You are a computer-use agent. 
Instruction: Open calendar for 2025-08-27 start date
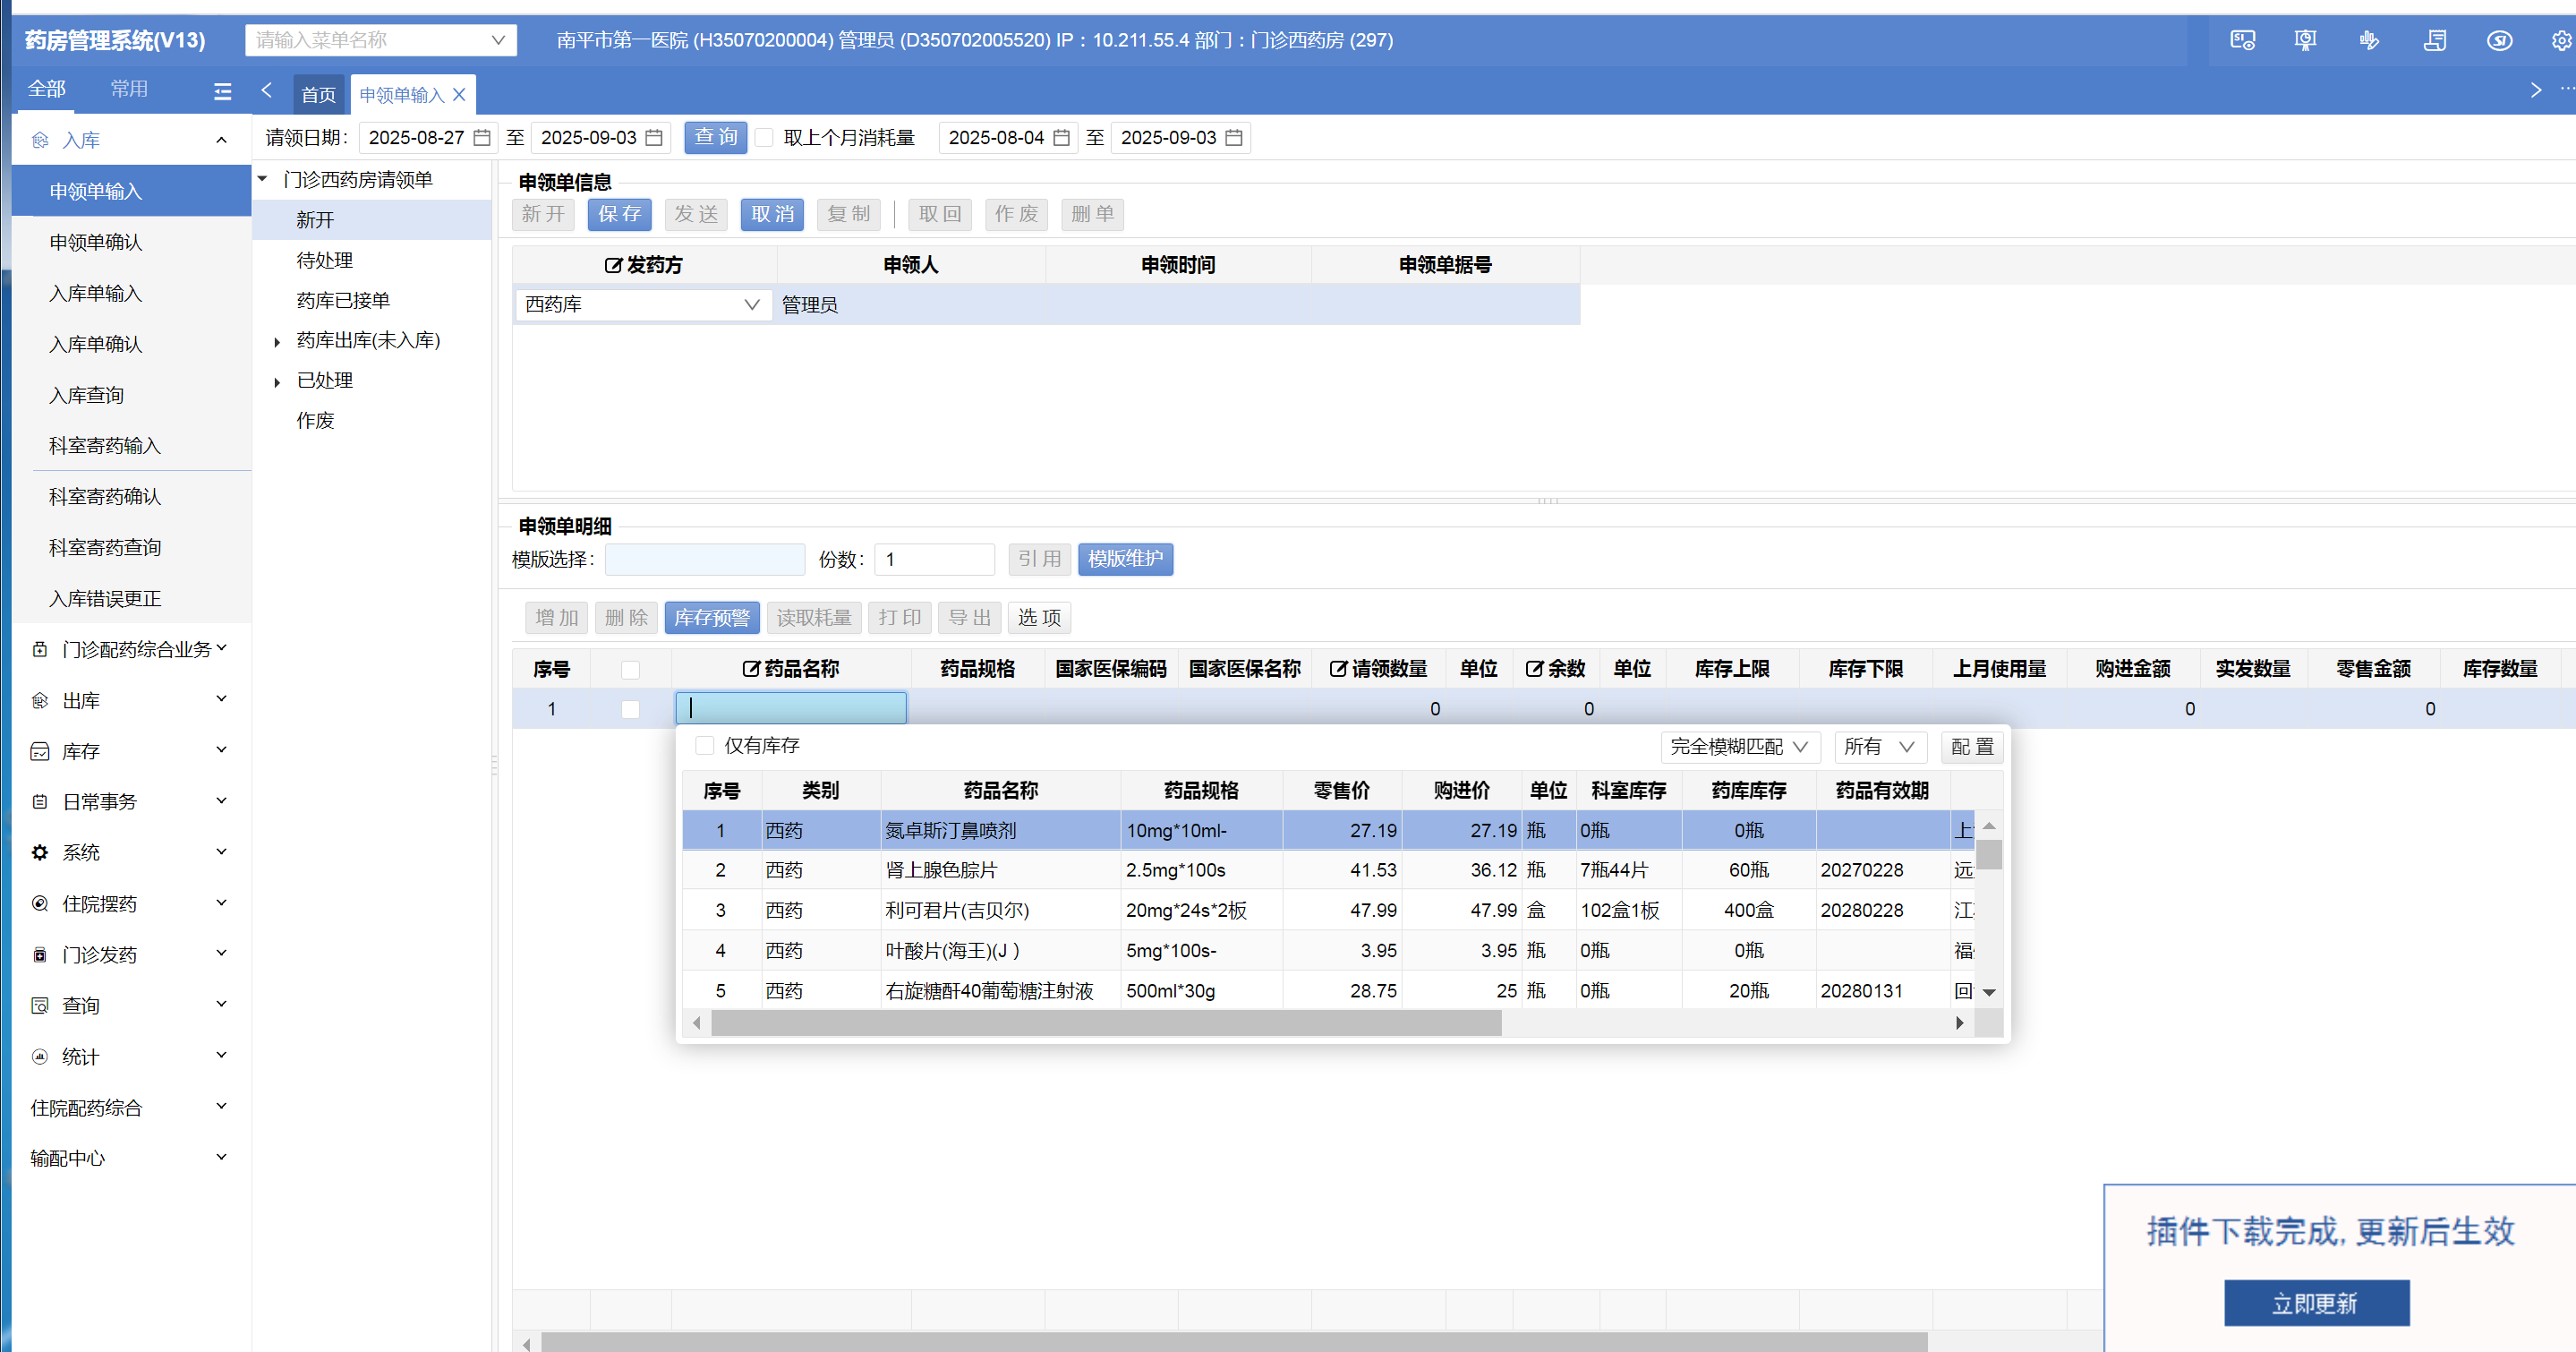pyautogui.click(x=482, y=137)
